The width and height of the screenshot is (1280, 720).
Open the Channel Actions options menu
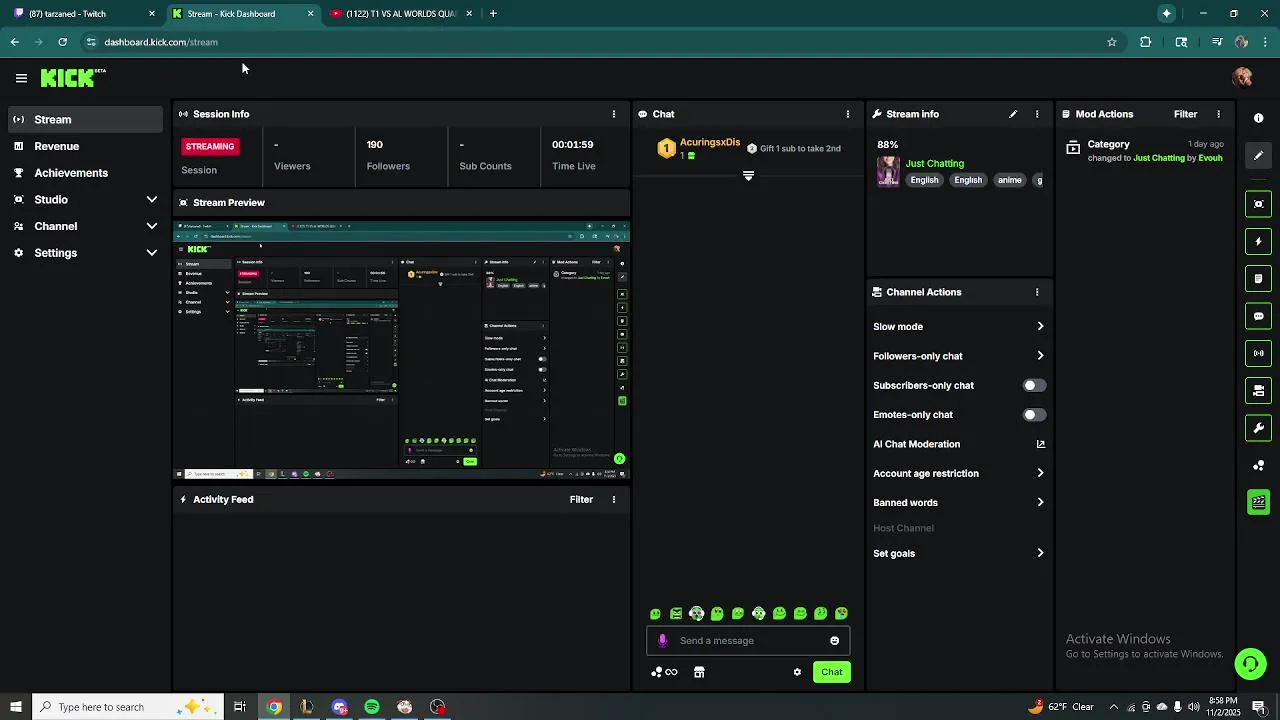[1037, 292]
